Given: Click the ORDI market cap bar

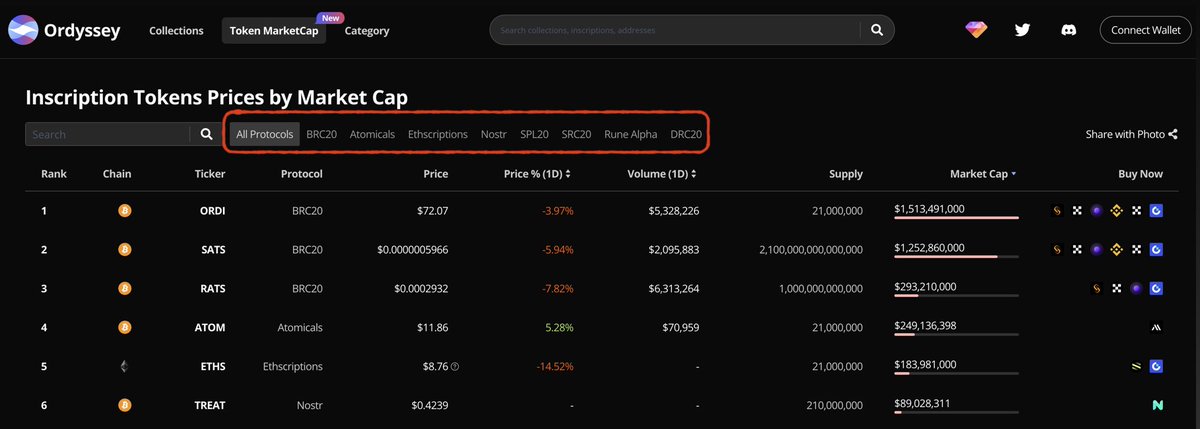Looking at the screenshot, I should [956, 217].
